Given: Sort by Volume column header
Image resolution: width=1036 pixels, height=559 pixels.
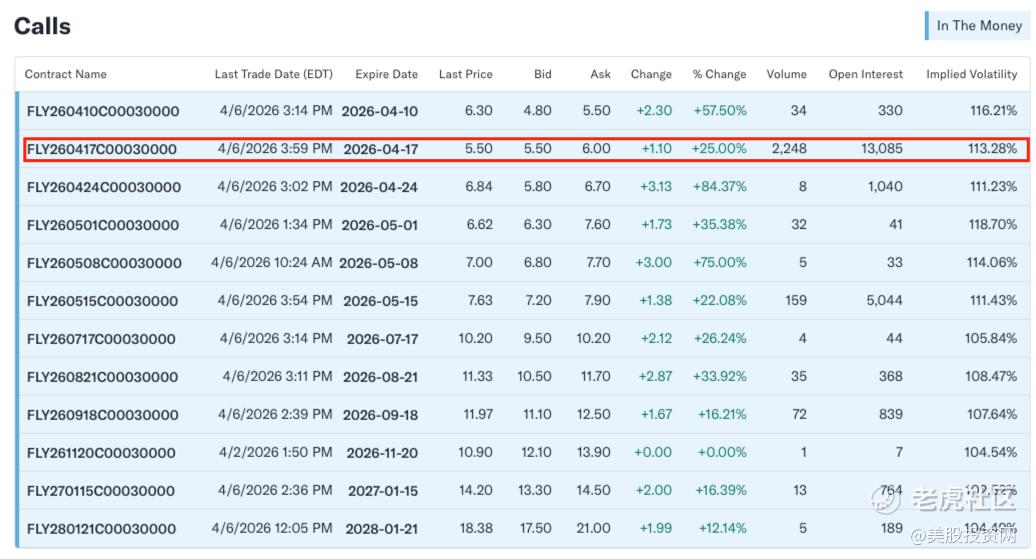Looking at the screenshot, I should pyautogui.click(x=786, y=74).
